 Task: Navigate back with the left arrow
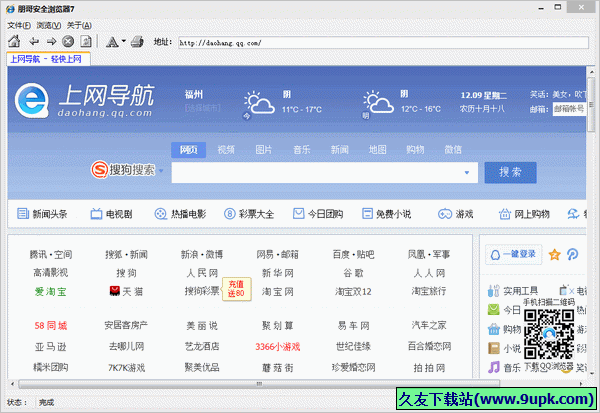click(x=34, y=41)
